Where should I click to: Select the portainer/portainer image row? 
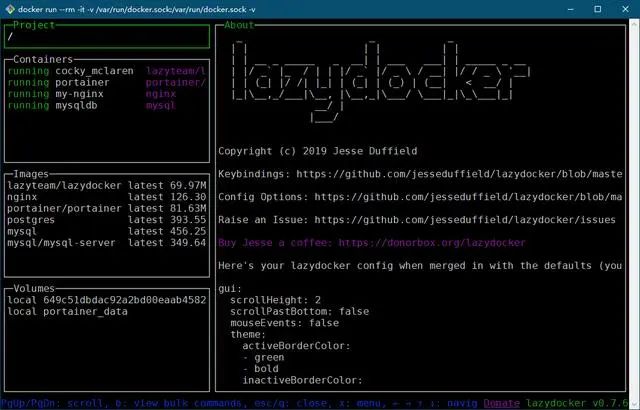107,208
